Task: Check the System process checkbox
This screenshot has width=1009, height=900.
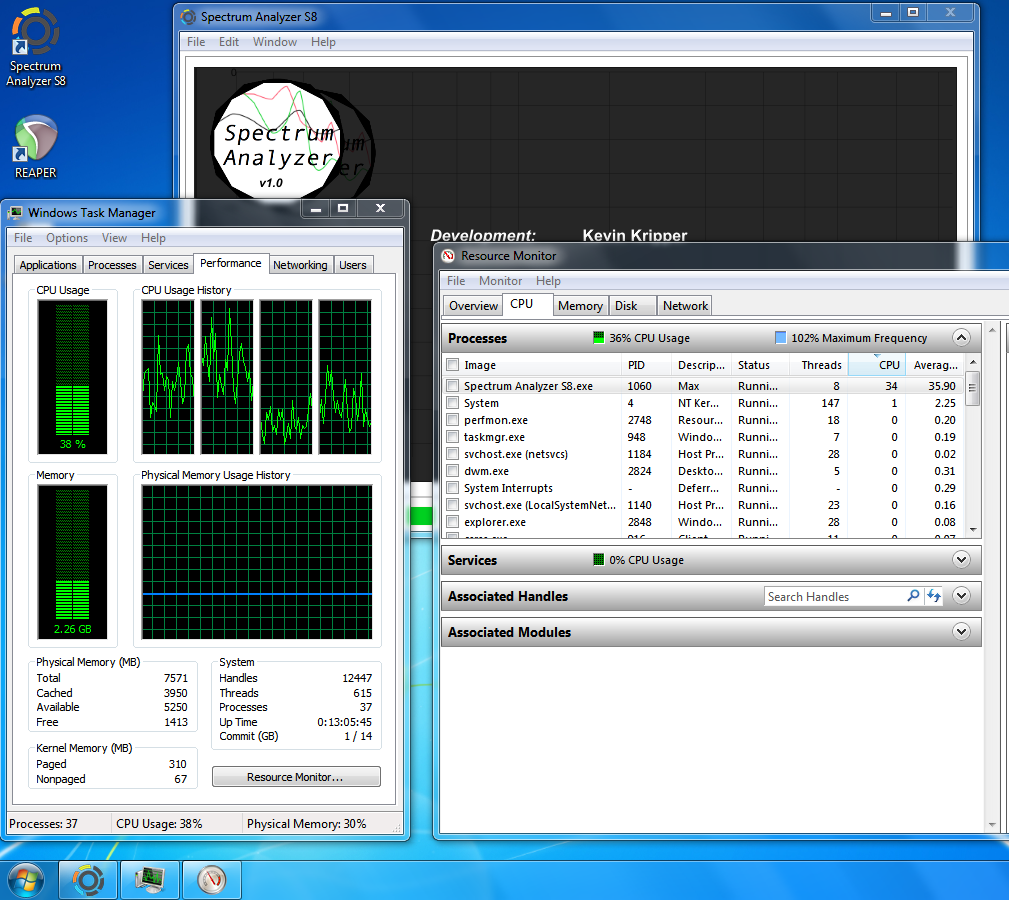Action: pyautogui.click(x=453, y=403)
